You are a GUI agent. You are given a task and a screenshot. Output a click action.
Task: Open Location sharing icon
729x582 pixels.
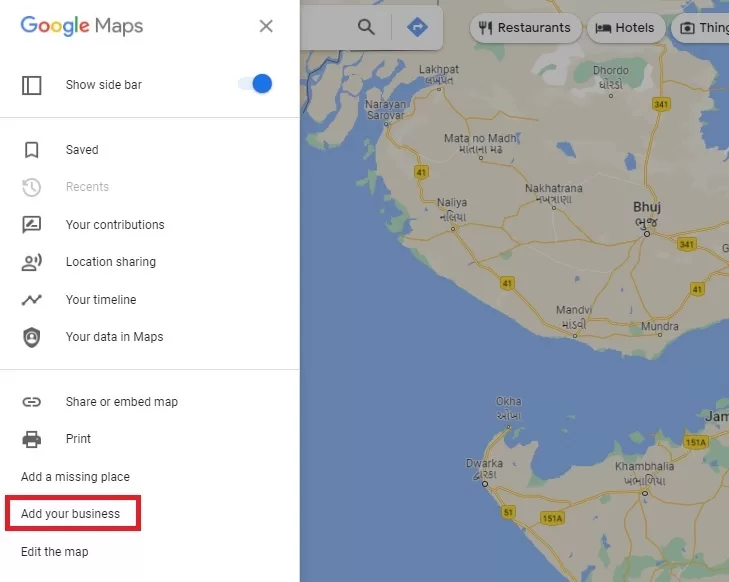click(x=32, y=262)
